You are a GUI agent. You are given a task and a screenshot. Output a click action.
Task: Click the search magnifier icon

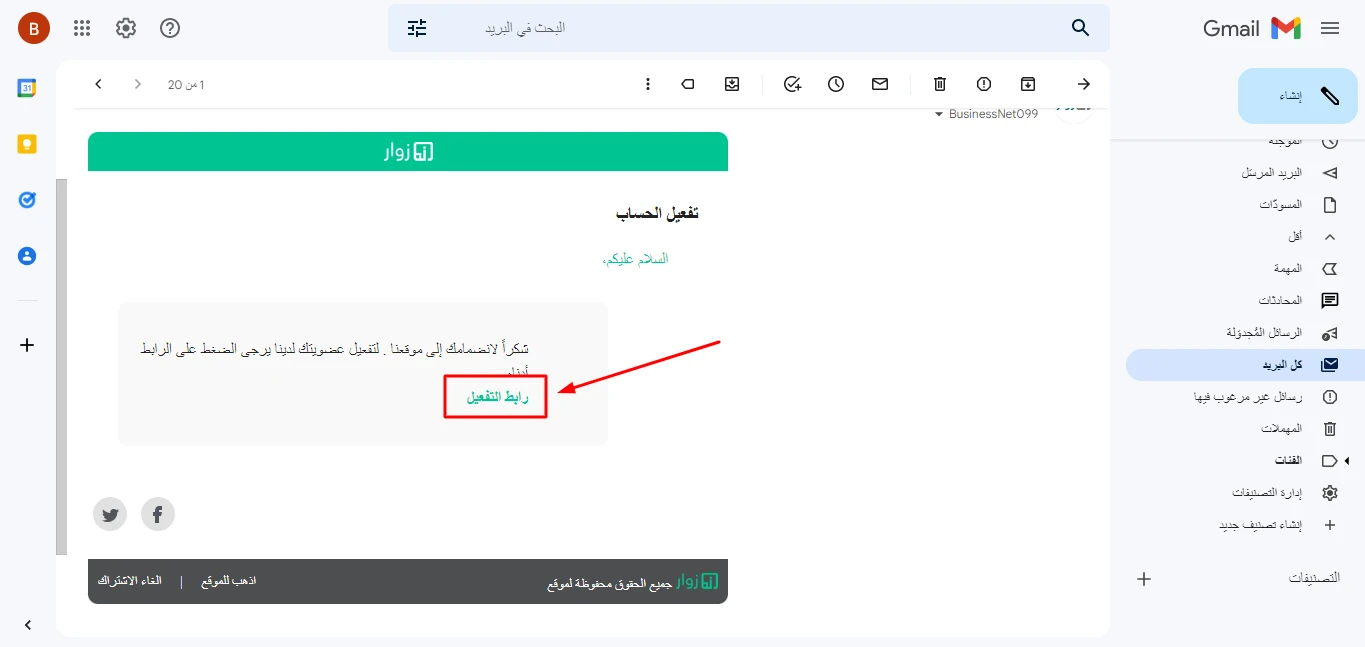point(1080,28)
